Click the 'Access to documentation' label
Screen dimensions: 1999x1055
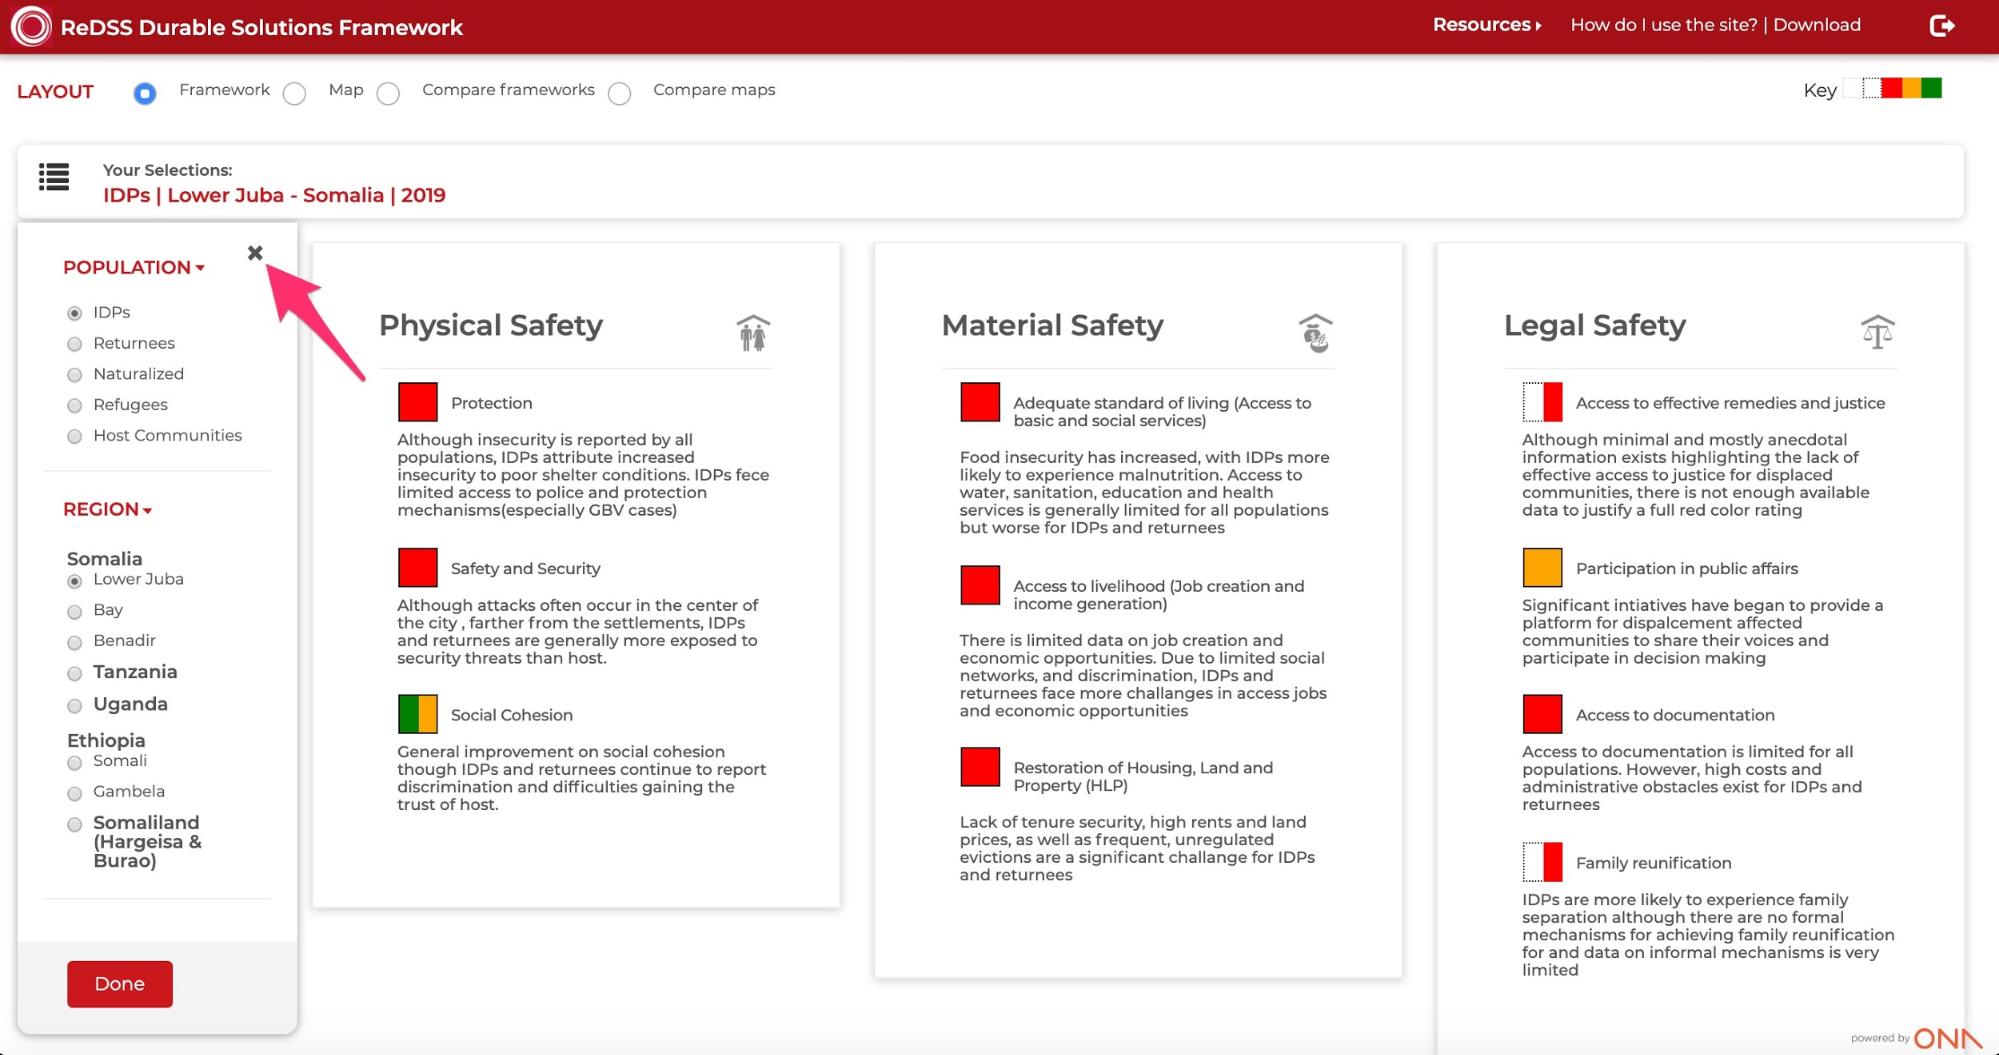click(x=1675, y=715)
